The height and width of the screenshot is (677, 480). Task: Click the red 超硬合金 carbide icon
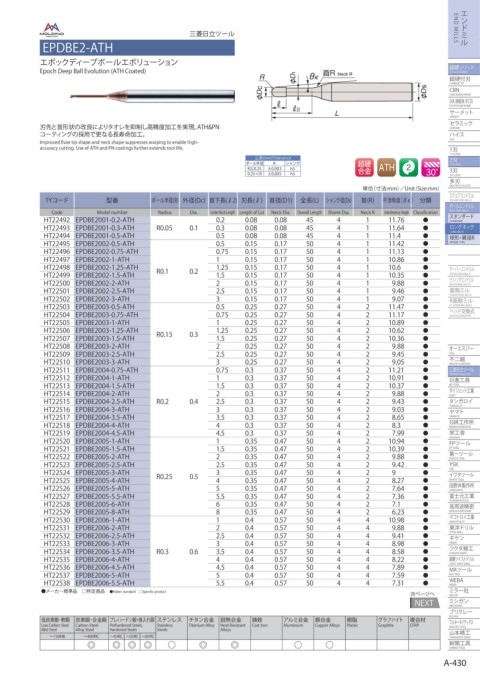point(364,168)
